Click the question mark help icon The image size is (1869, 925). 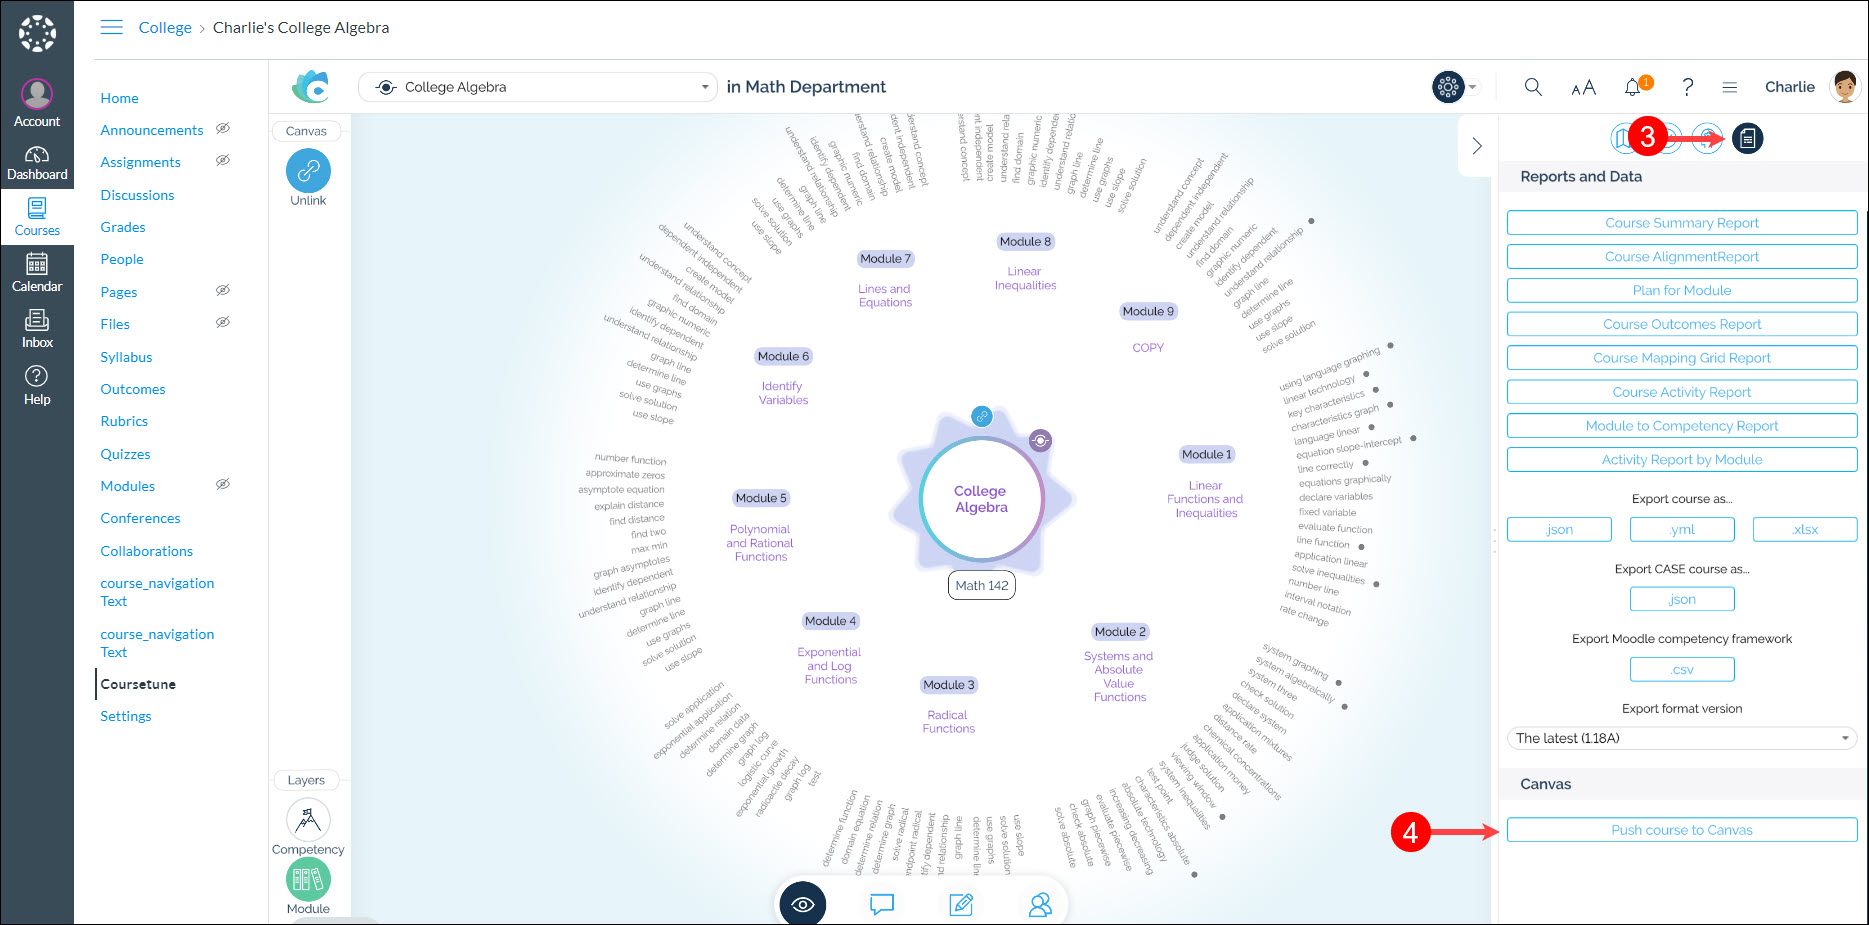[x=1687, y=87]
